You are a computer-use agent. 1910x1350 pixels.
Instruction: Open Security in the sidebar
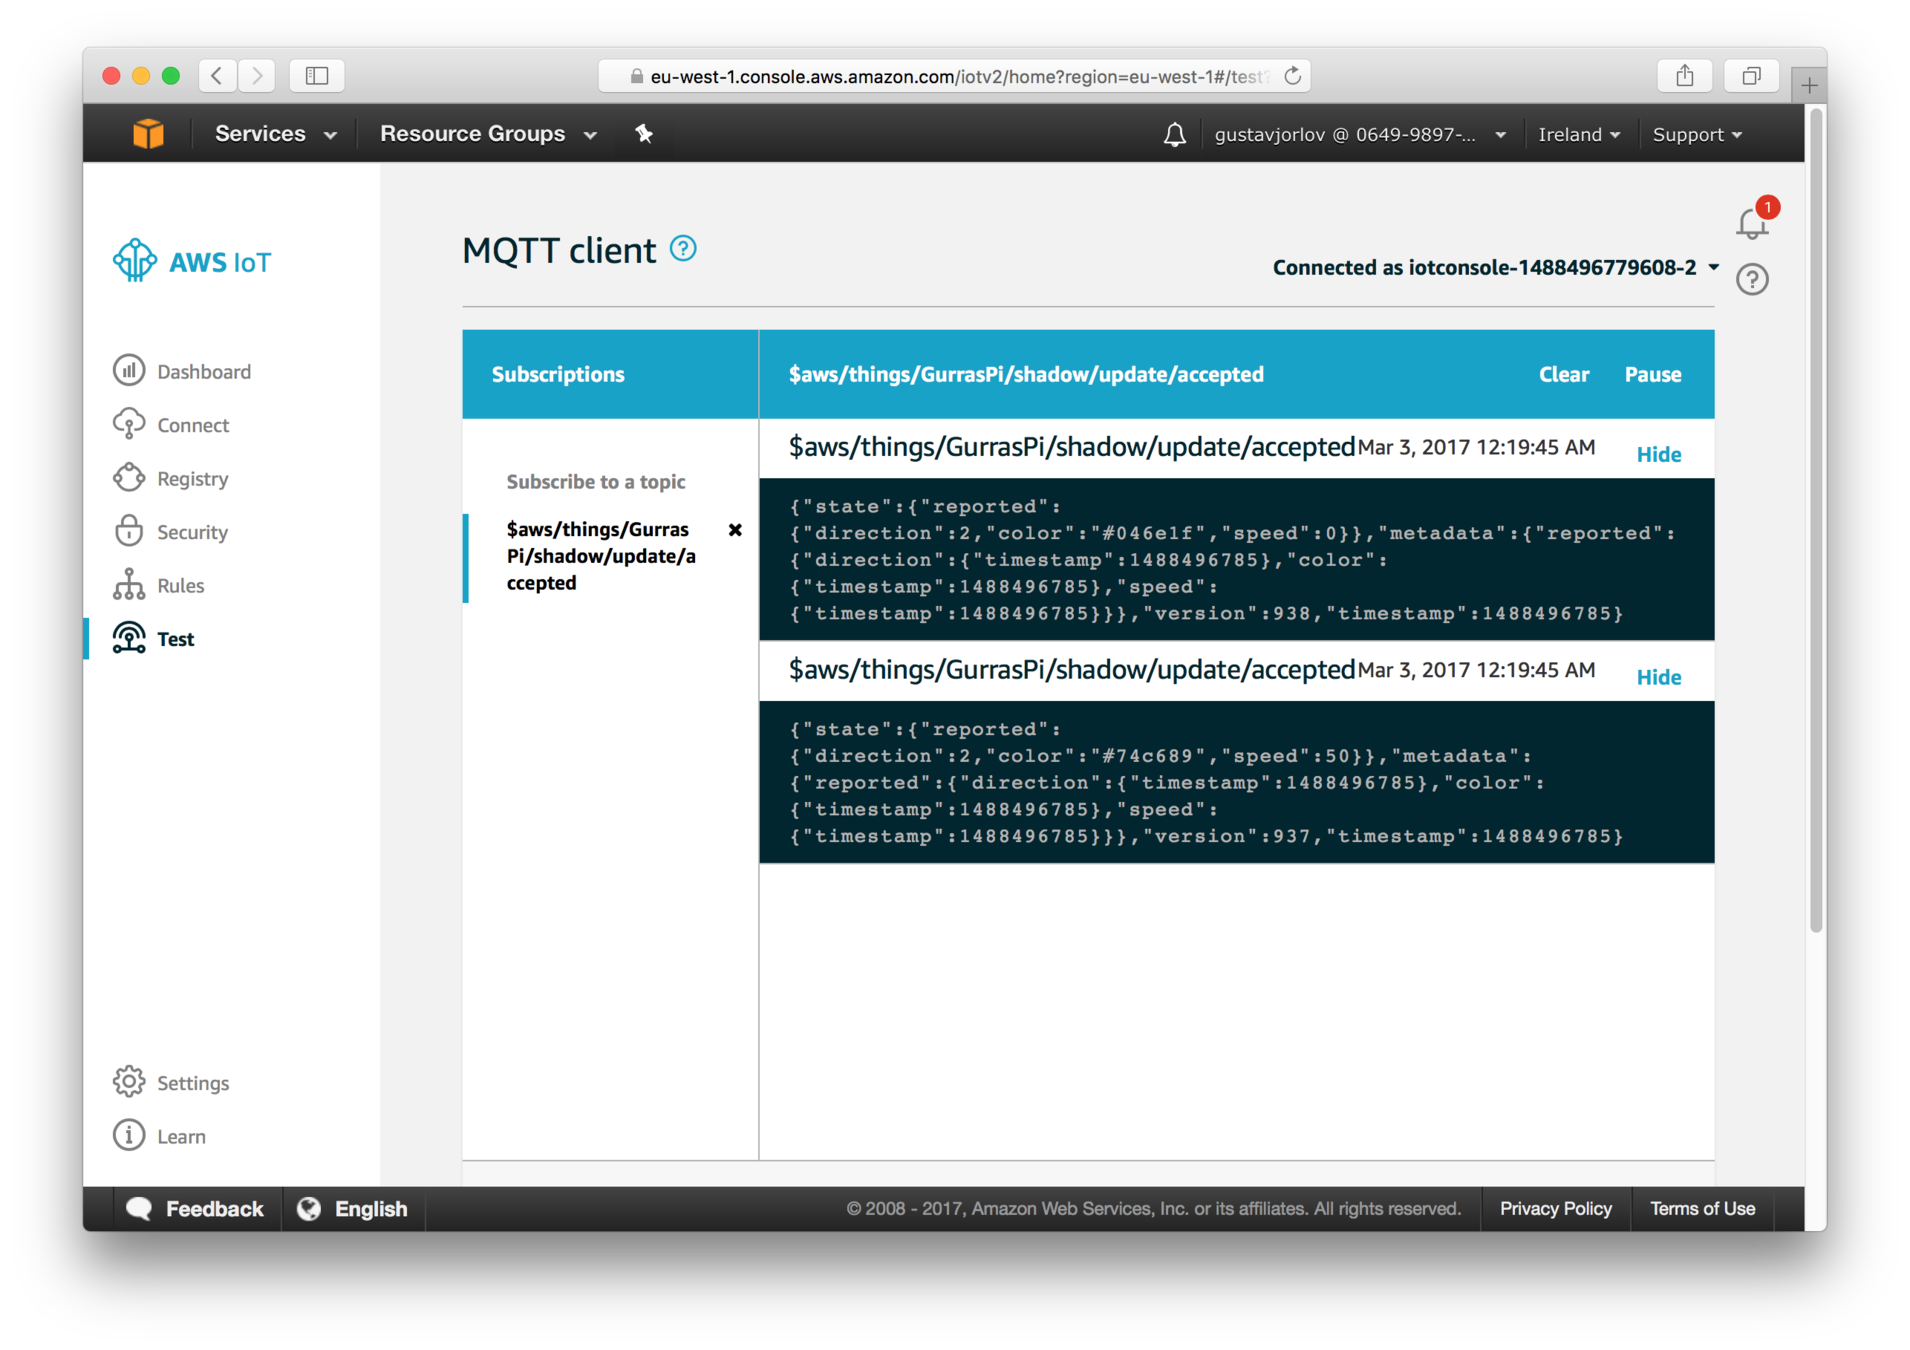(x=192, y=532)
